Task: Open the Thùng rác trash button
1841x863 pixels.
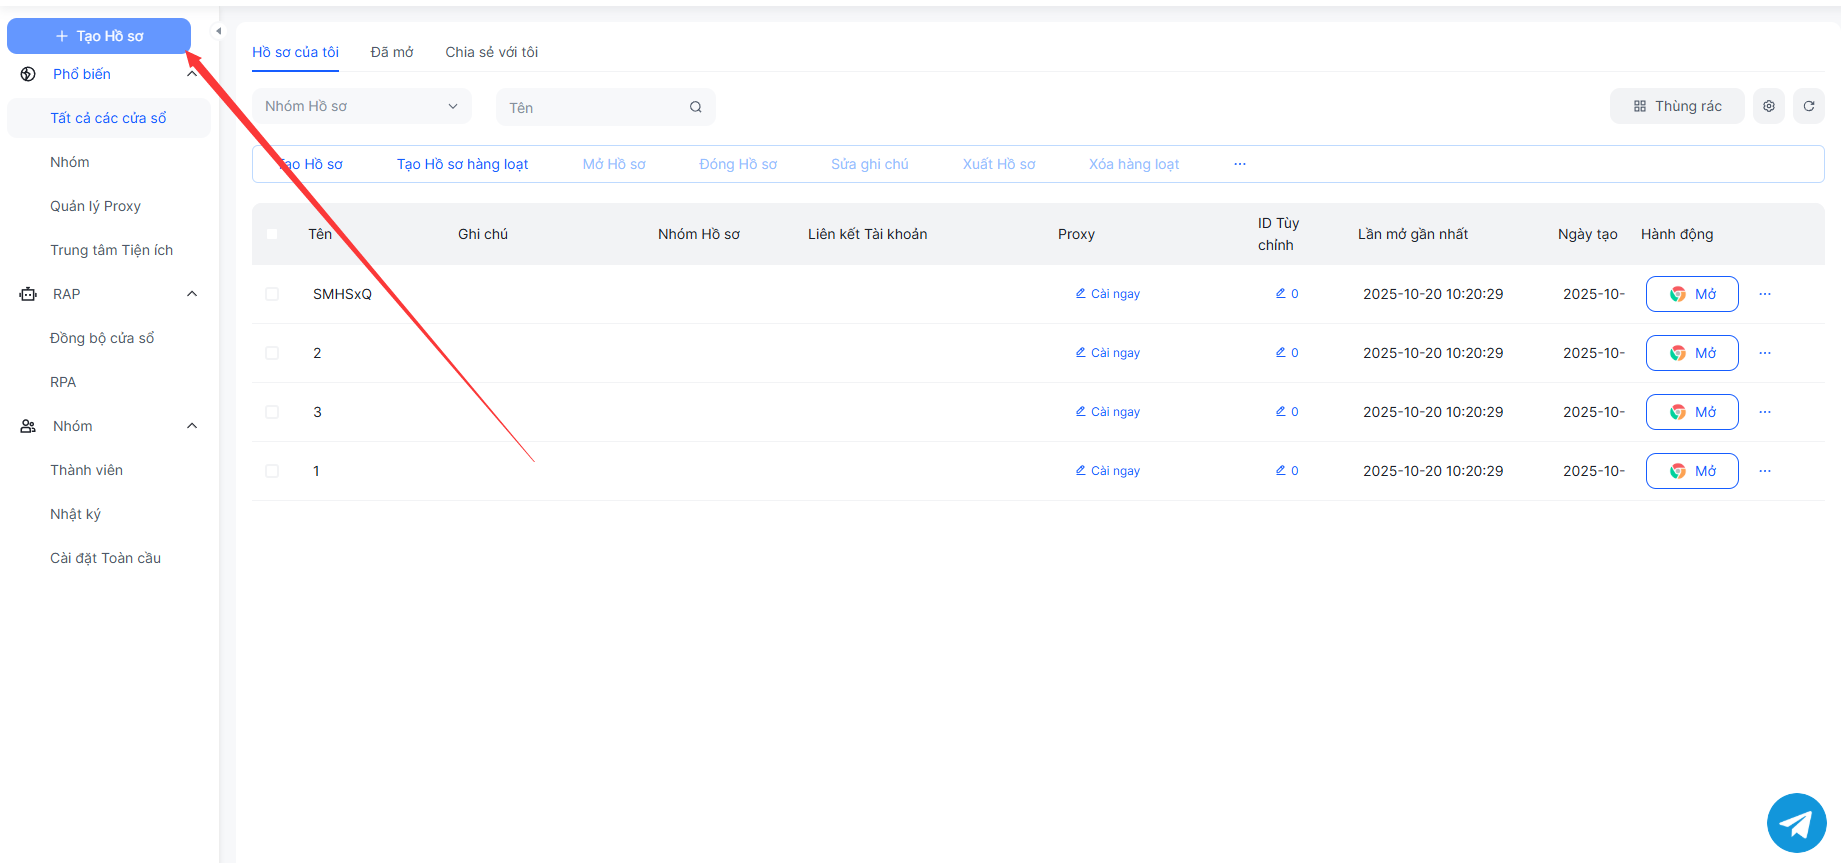Action: (x=1676, y=106)
